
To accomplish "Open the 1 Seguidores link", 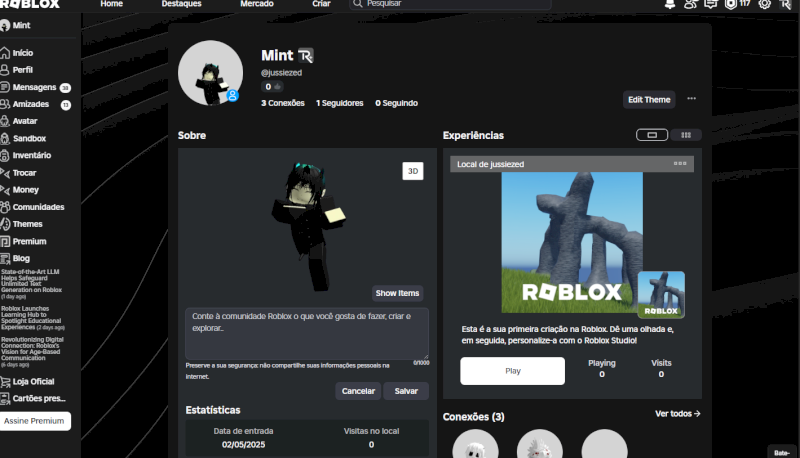I will coord(340,103).
